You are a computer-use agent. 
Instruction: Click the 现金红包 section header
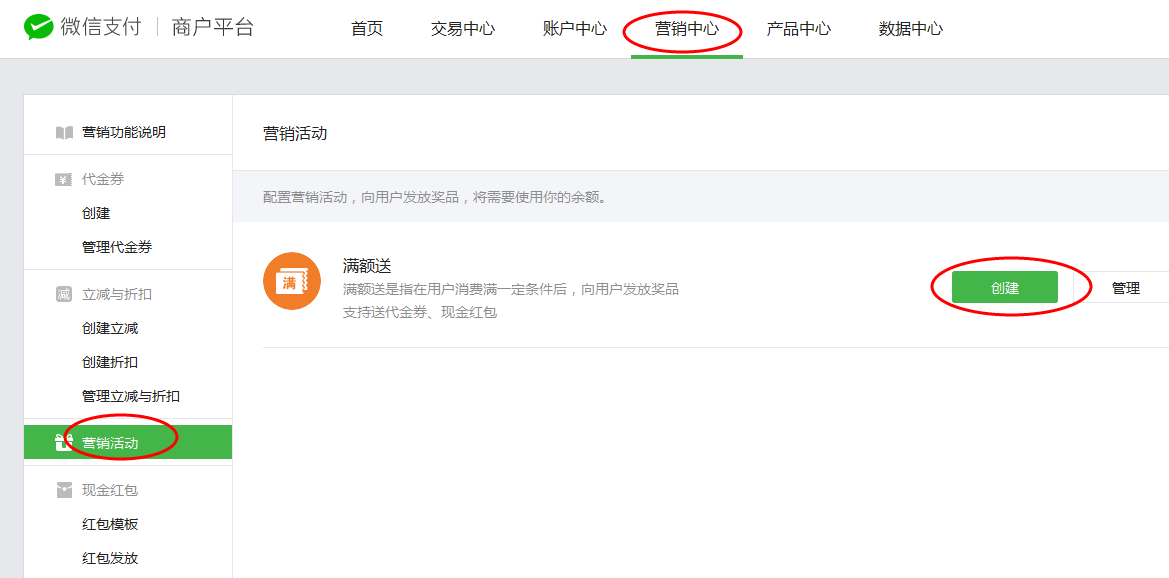click(110, 490)
